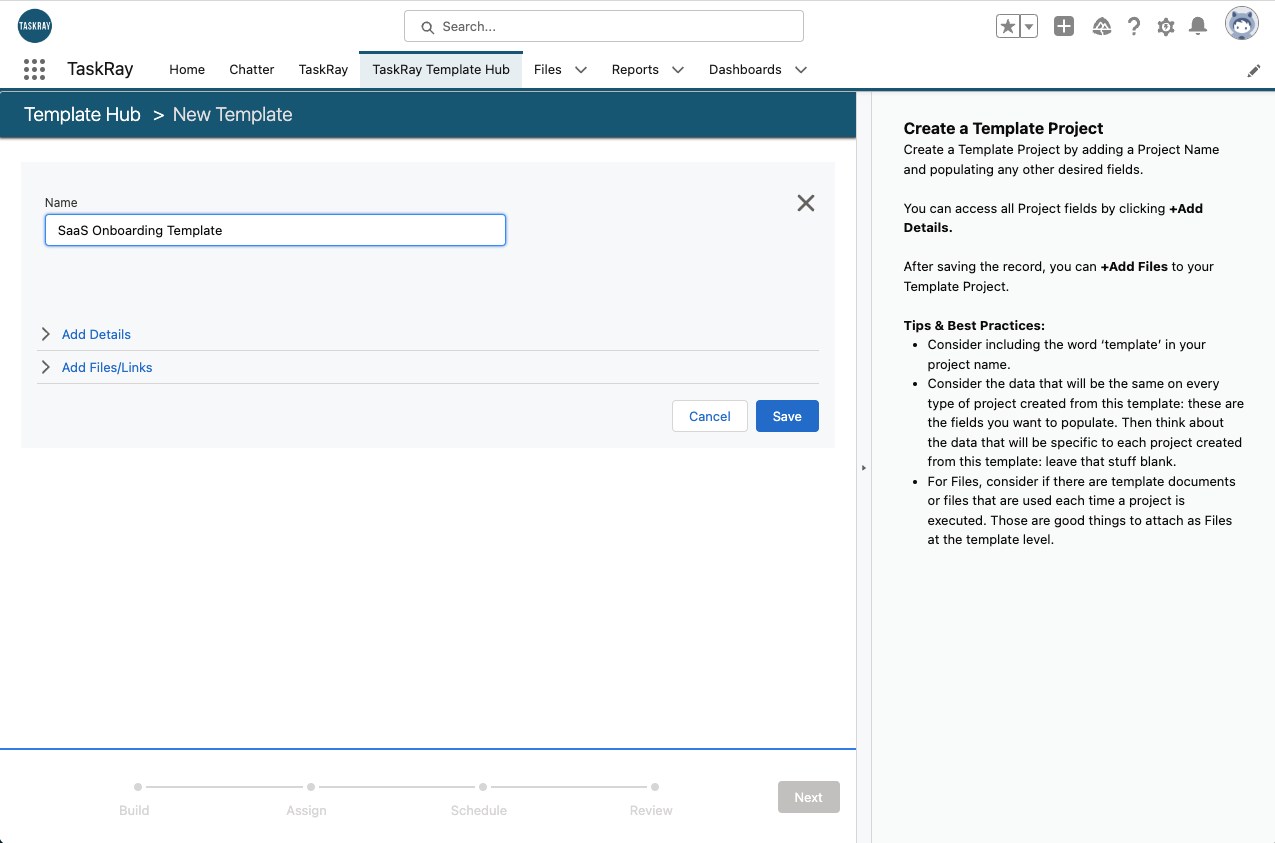The height and width of the screenshot is (843, 1275).
Task: Open the Notifications bell icon
Action: (x=1198, y=27)
